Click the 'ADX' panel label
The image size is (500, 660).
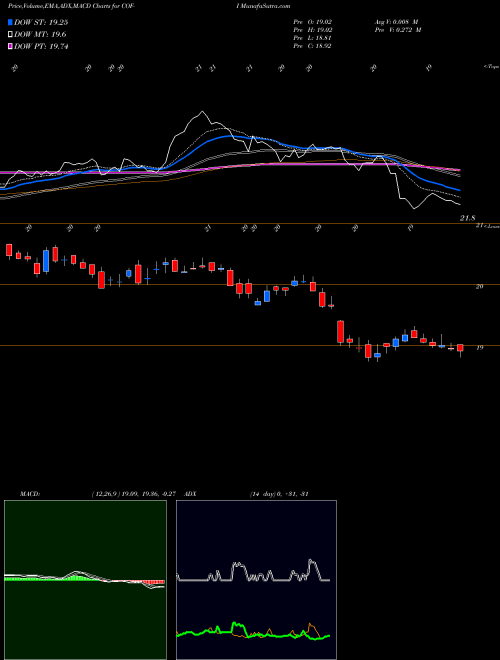(191, 494)
